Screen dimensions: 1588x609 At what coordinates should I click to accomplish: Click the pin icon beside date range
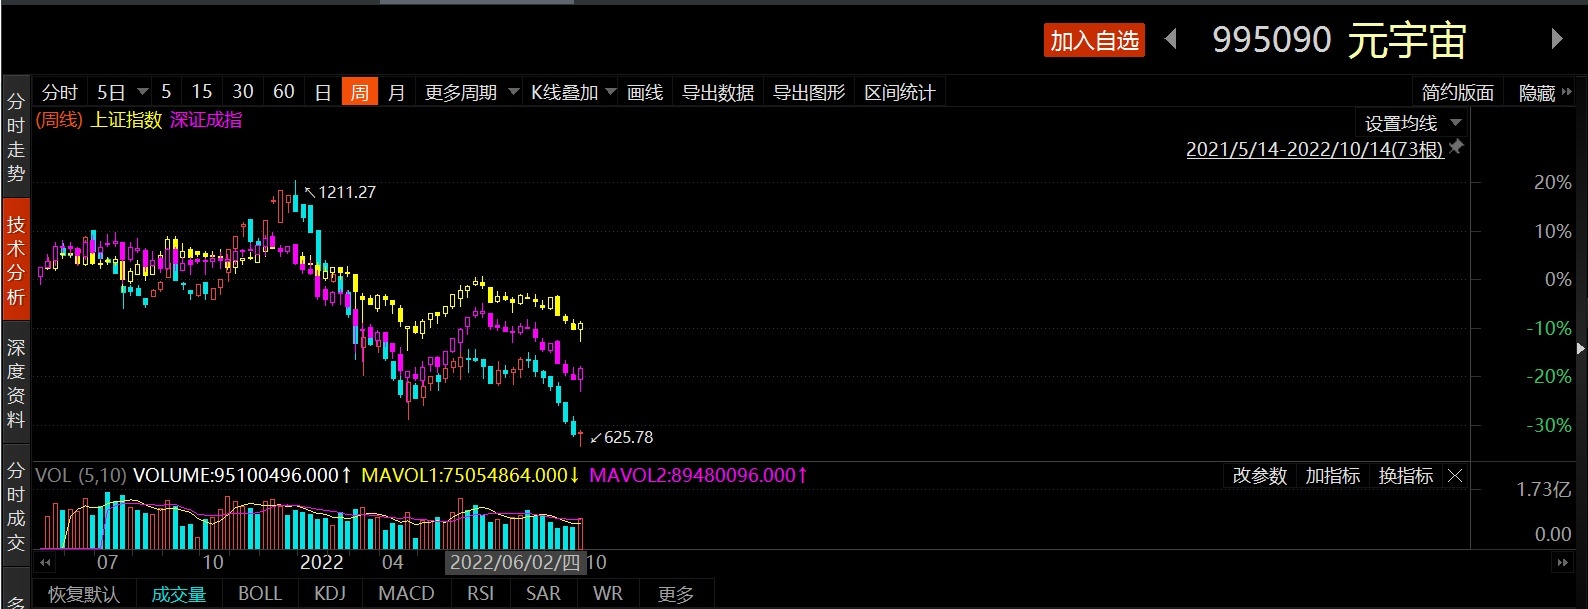pyautogui.click(x=1457, y=148)
